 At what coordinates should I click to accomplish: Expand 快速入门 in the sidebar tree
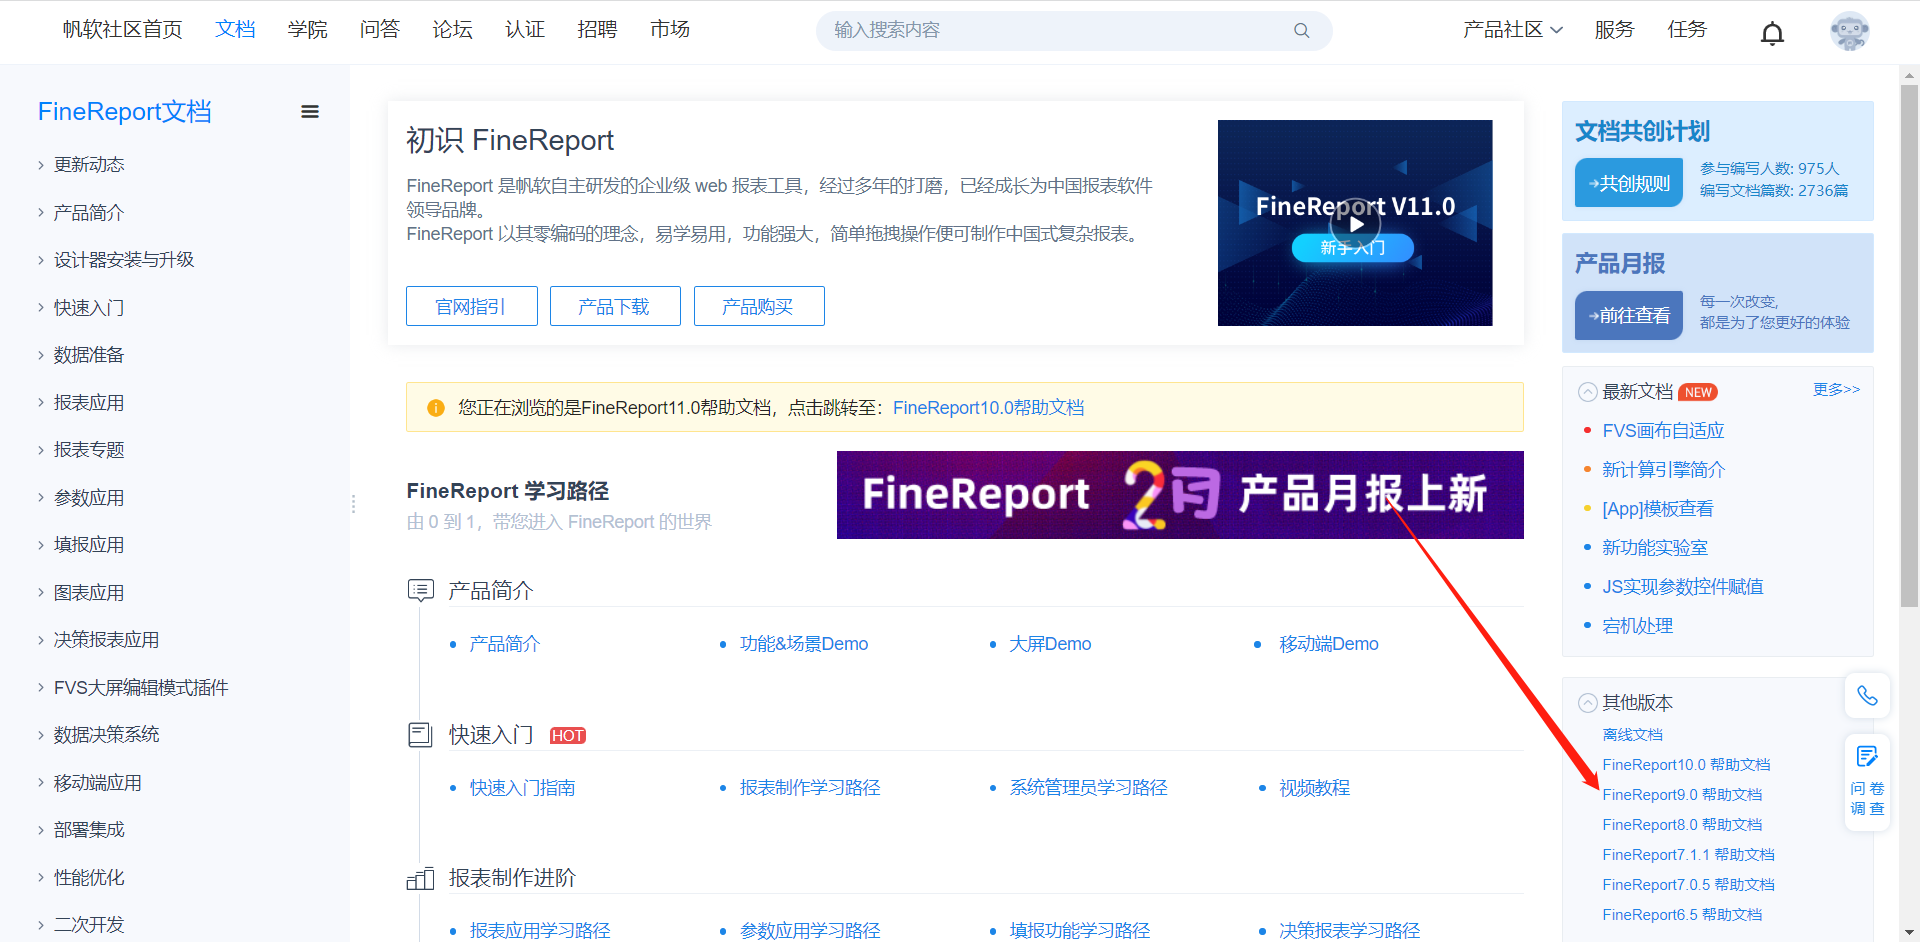click(40, 308)
